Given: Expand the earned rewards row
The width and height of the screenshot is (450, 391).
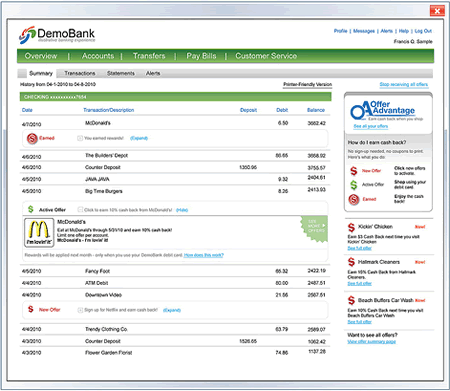Looking at the screenshot, I should click(x=139, y=138).
